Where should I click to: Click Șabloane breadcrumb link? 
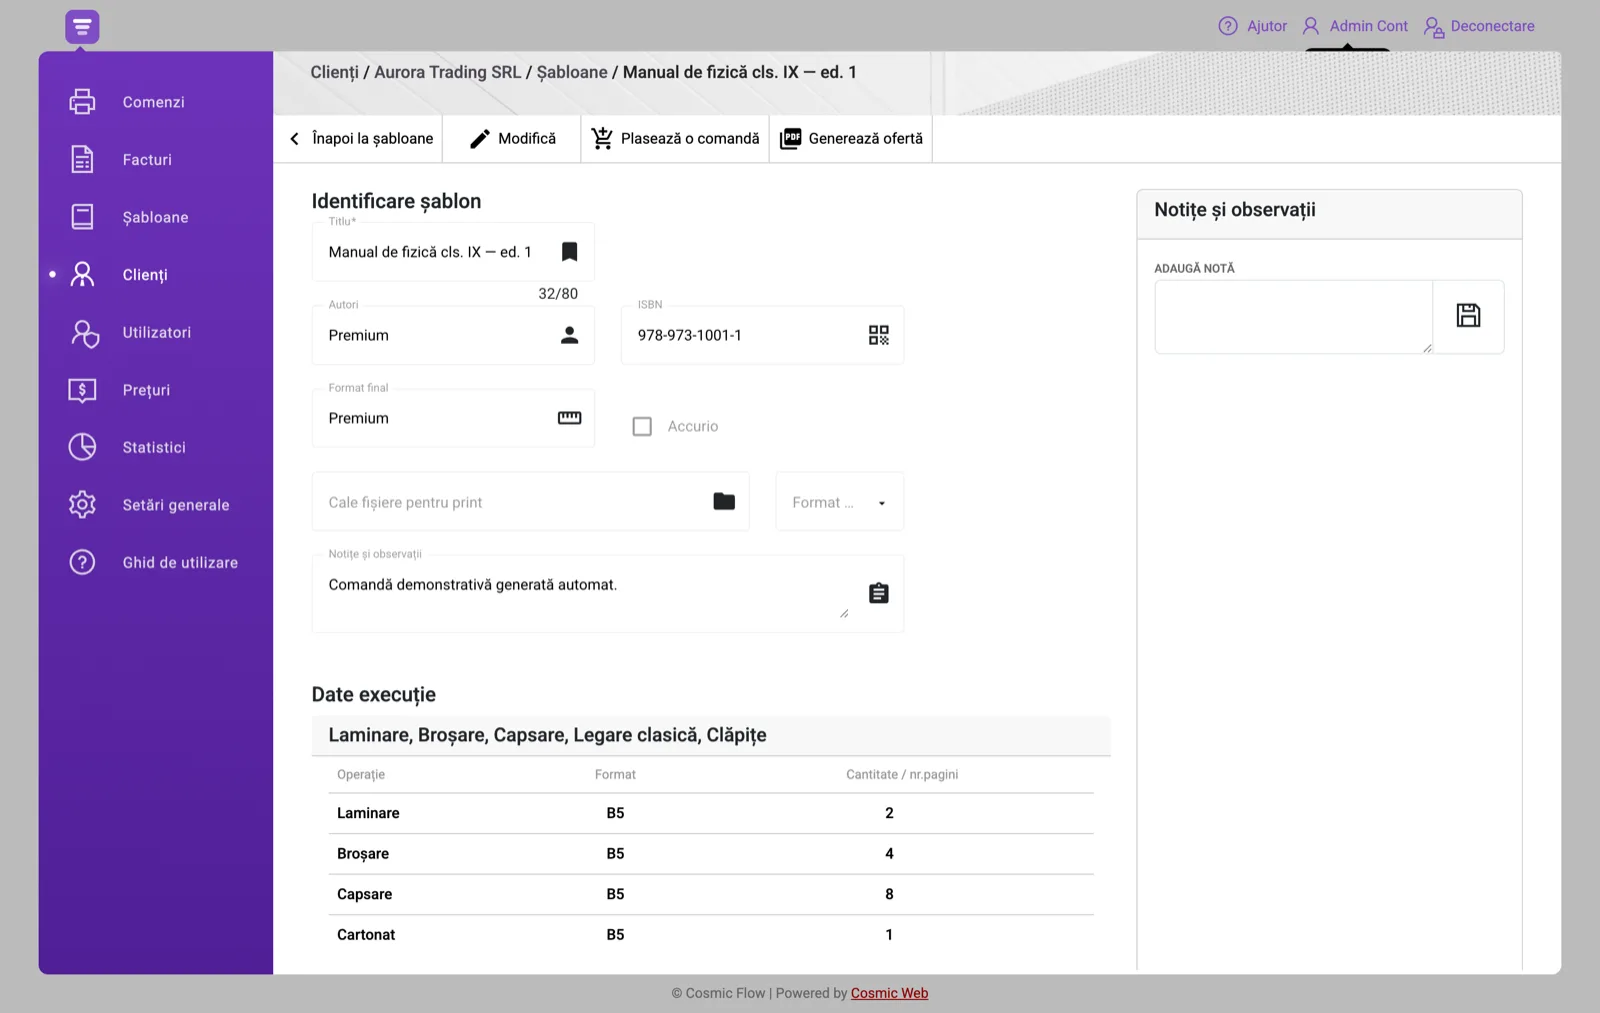click(572, 72)
